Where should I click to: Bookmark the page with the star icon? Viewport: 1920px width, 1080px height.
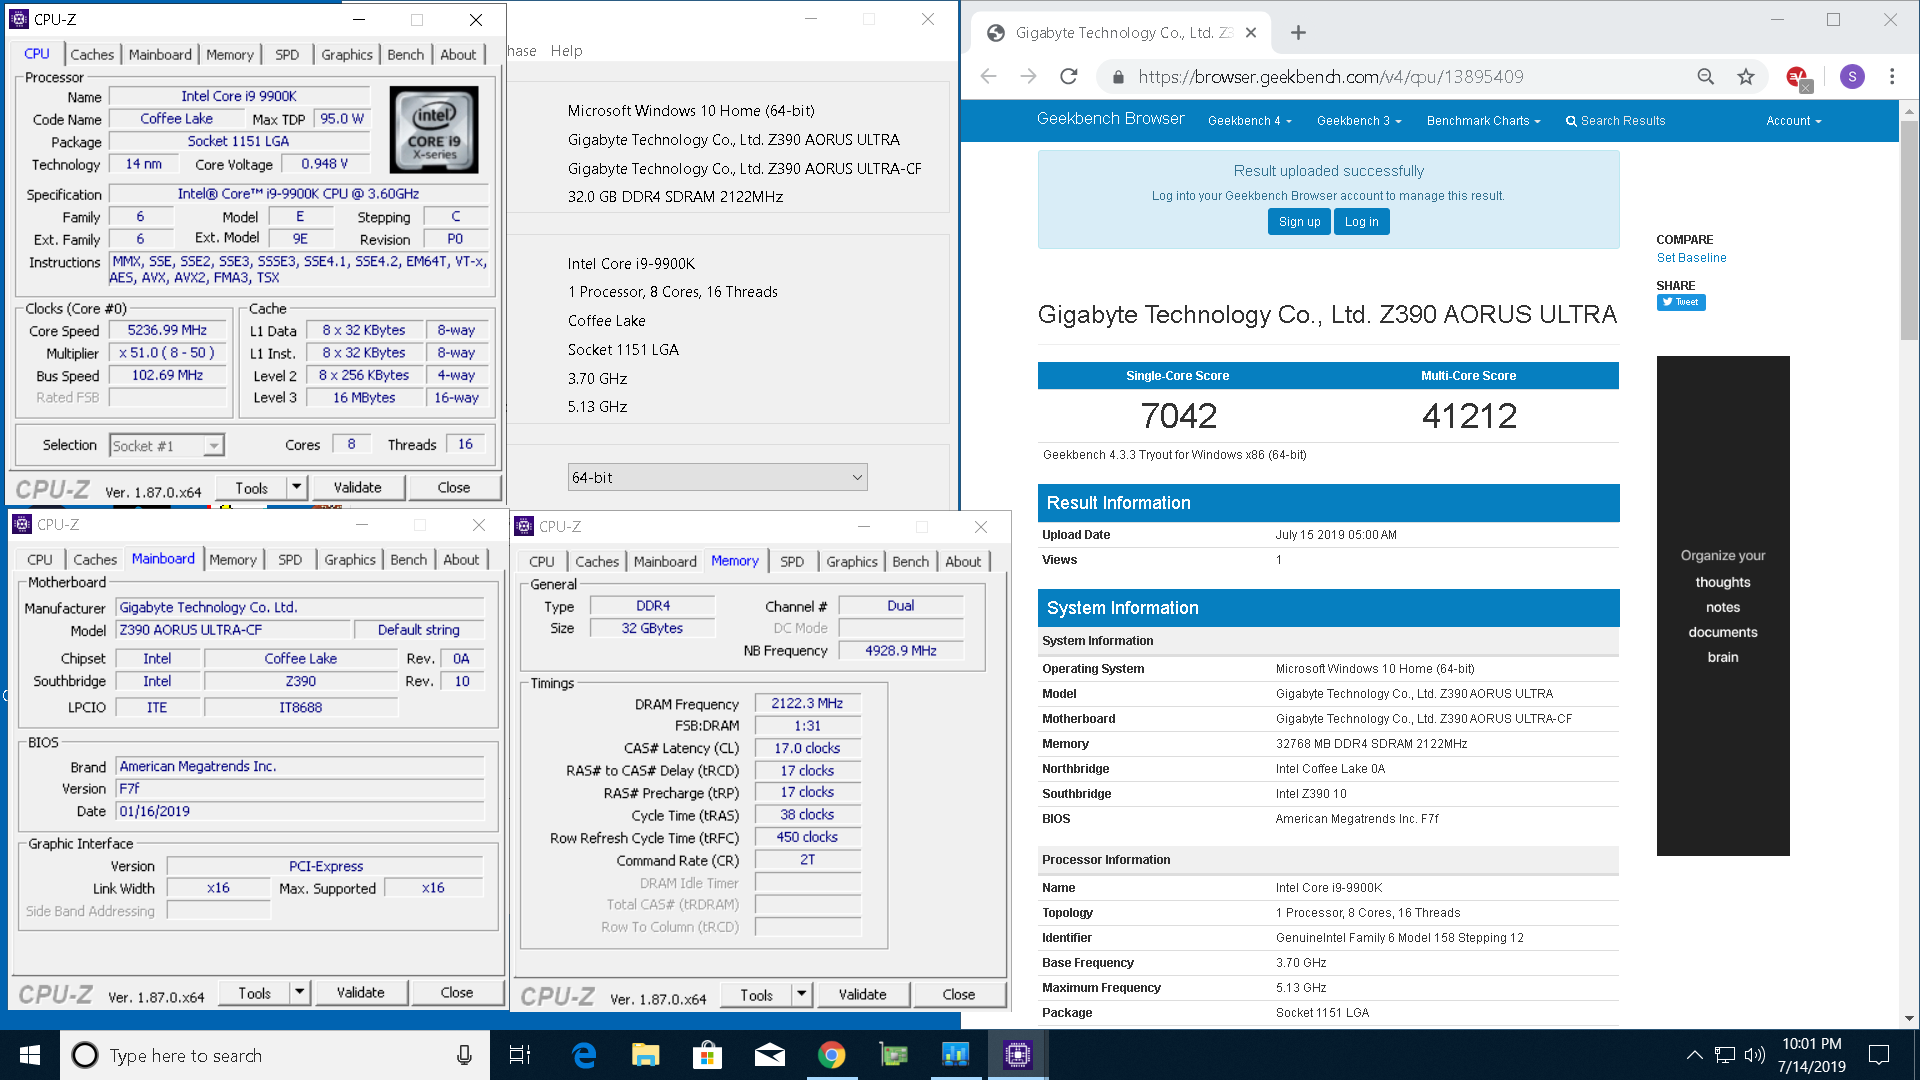(1746, 77)
